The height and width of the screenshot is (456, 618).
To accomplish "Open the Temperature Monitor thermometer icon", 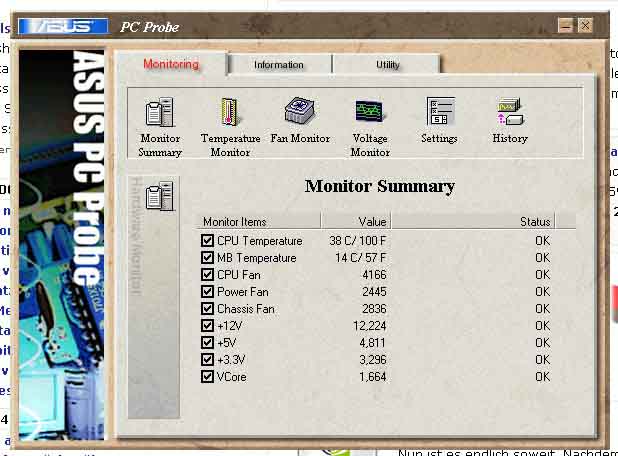I will coord(230,112).
